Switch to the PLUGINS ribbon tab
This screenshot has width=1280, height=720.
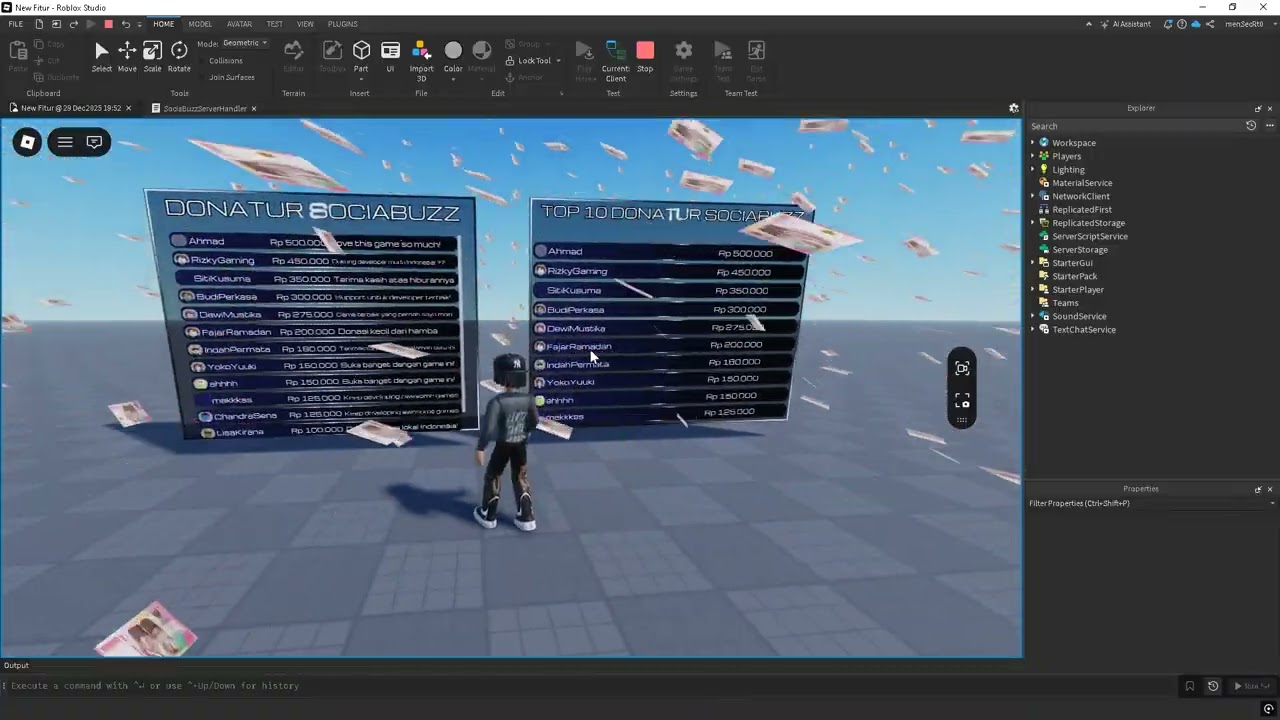(x=342, y=24)
